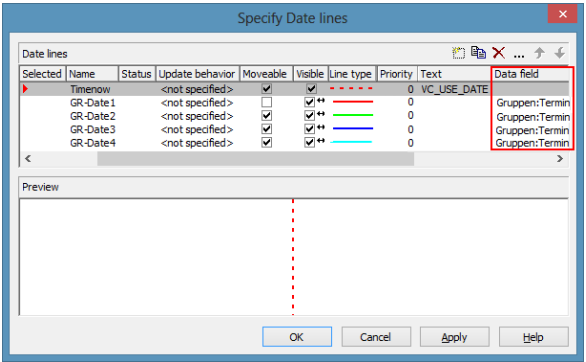
Task: Open Update behavior cell for GR-Date4
Action: (x=197, y=143)
